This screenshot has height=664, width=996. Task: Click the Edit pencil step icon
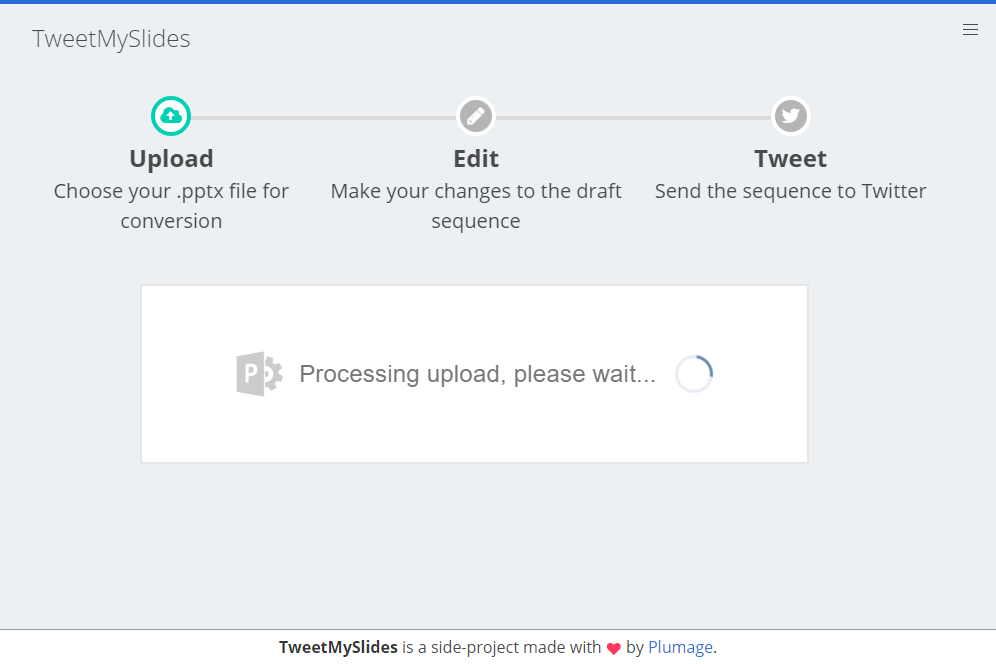(476, 116)
